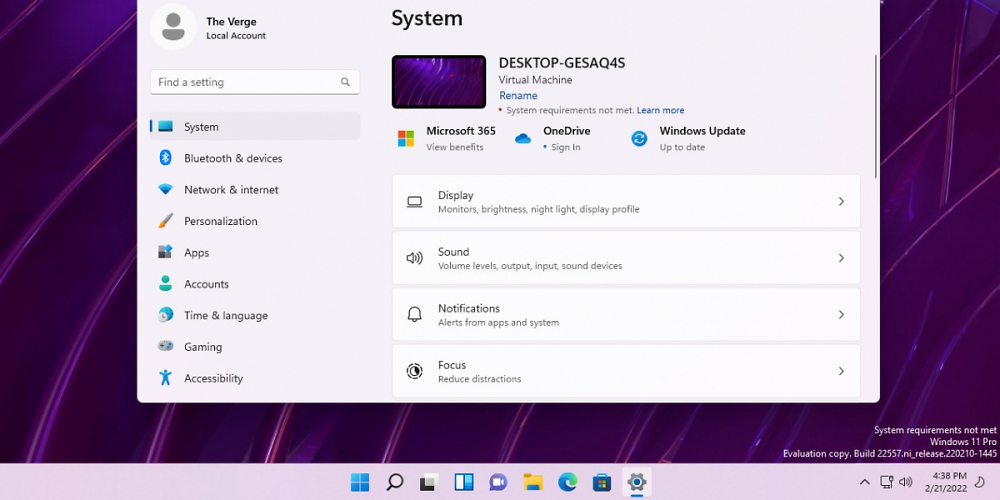Open the Widgets panel icon
Image resolution: width=1000 pixels, height=500 pixels.
[464, 482]
